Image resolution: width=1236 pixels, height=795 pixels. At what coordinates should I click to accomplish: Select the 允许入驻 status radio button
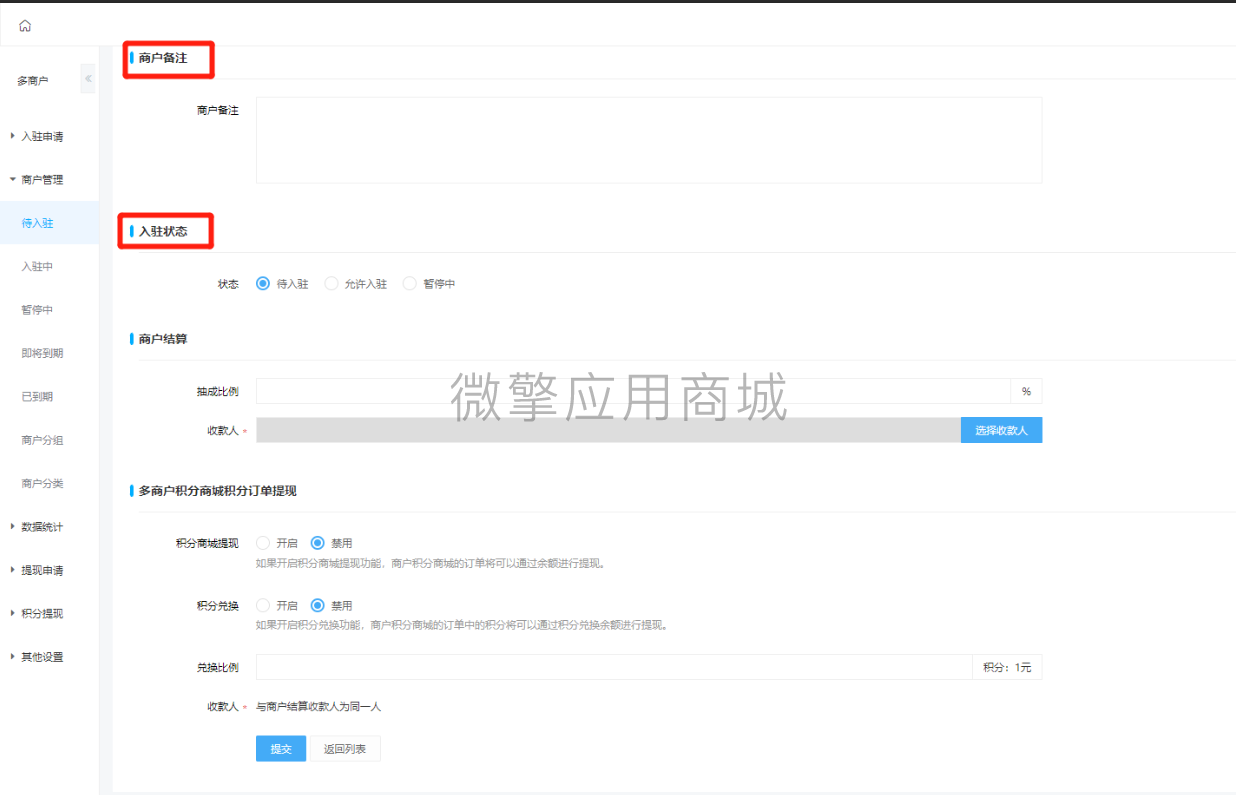click(331, 284)
